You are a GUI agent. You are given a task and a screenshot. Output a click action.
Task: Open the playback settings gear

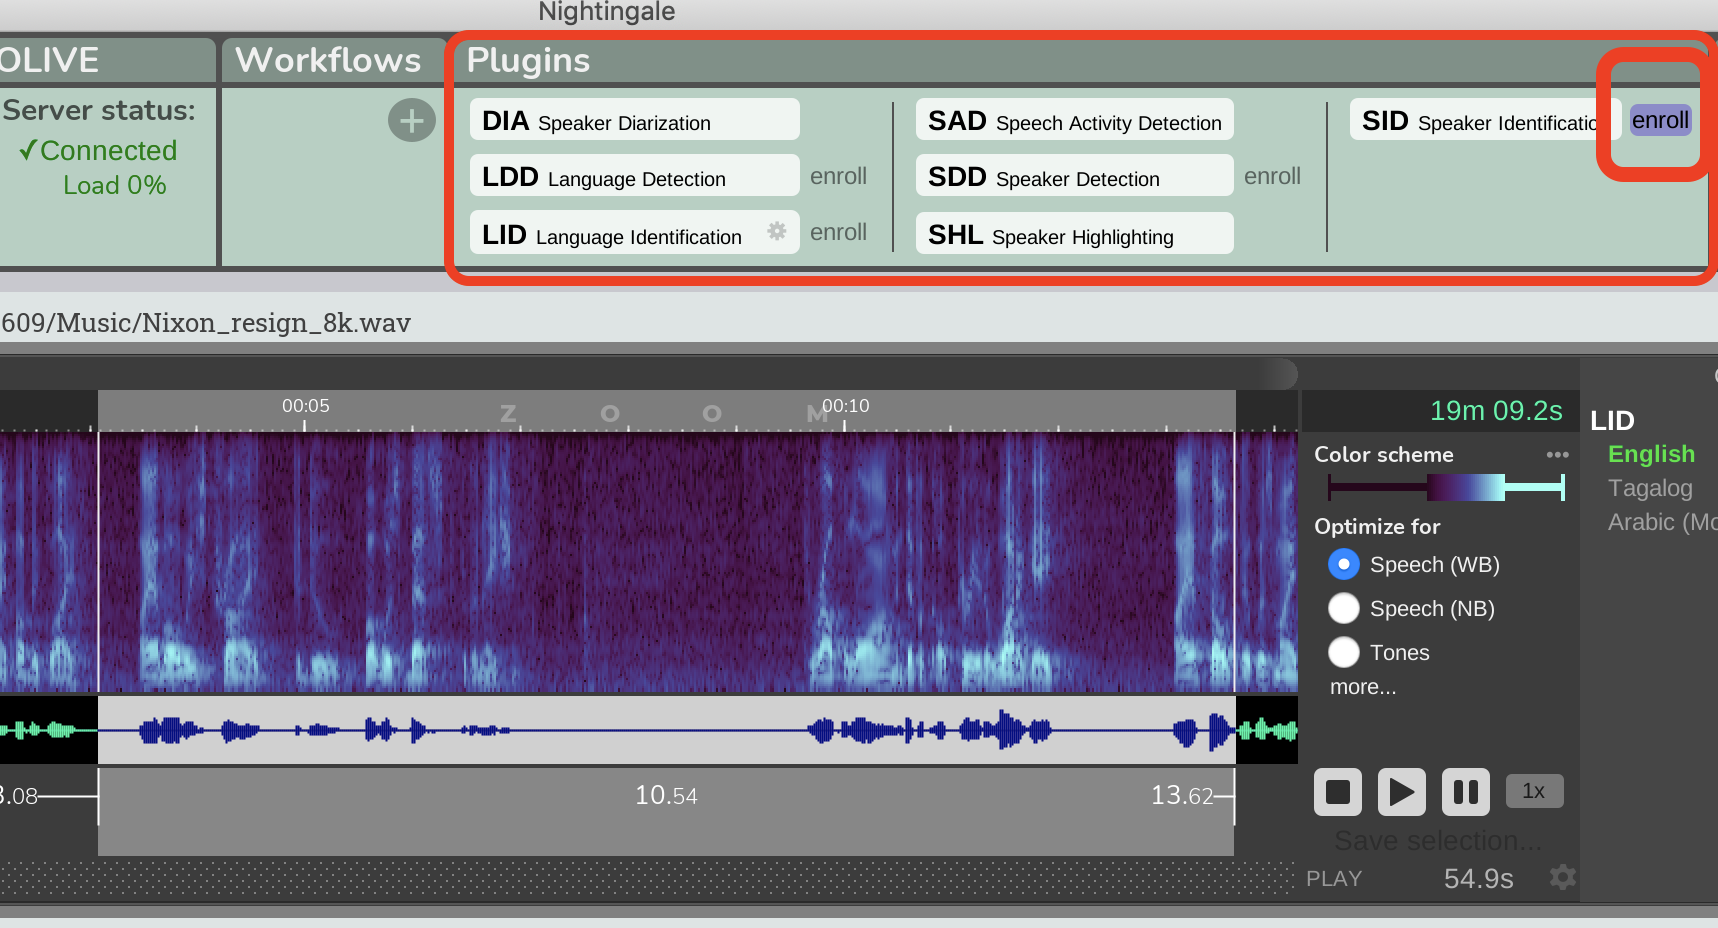tap(1563, 877)
